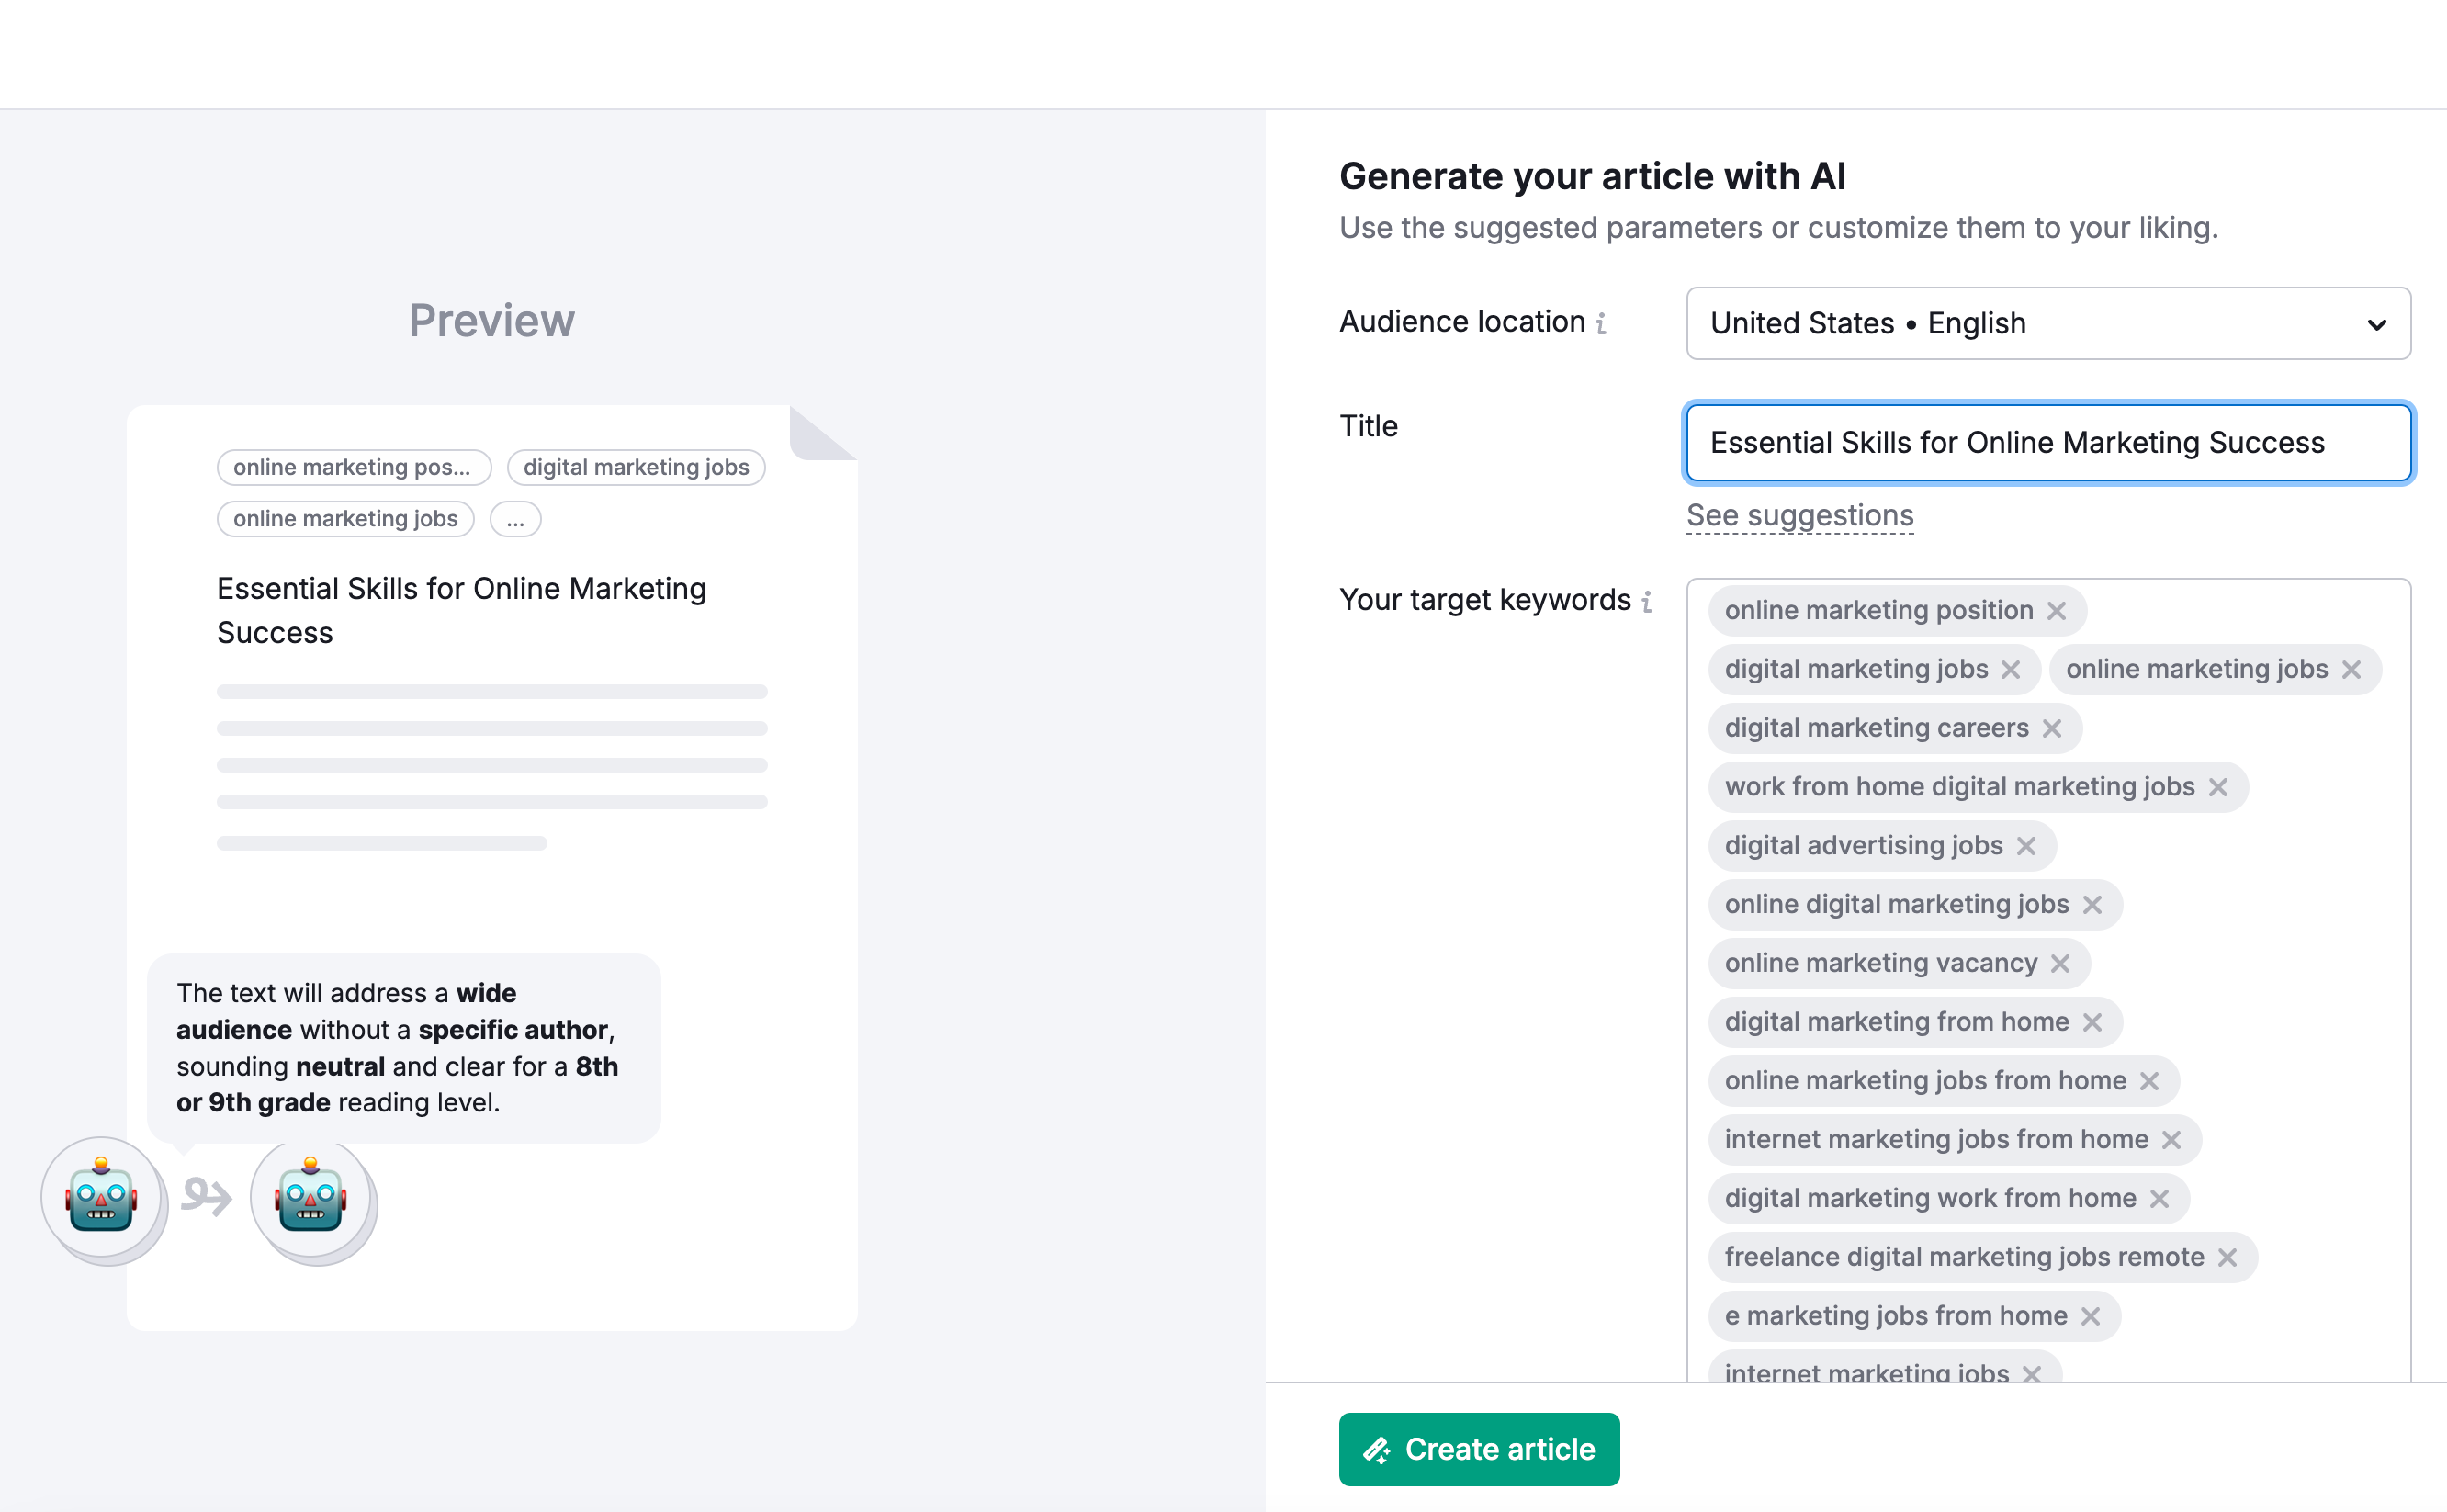Viewport: 2447px width, 1512px height.
Task: Remove 'e marketing jobs from home' keyword
Action: pos(2089,1317)
